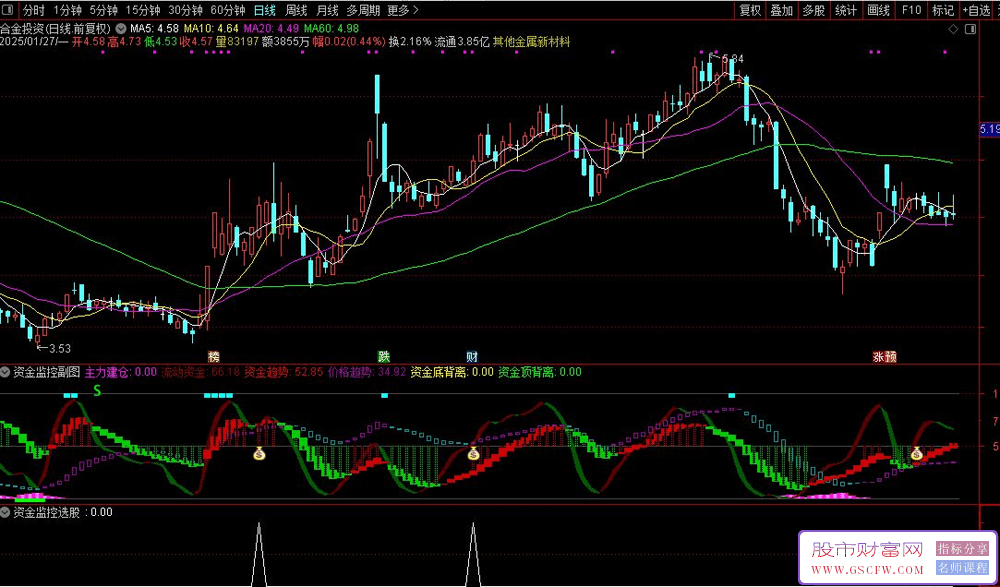This screenshot has width=1000, height=587.
Task: Click the 价格趋势 indicator value
Action: [x=367, y=371]
